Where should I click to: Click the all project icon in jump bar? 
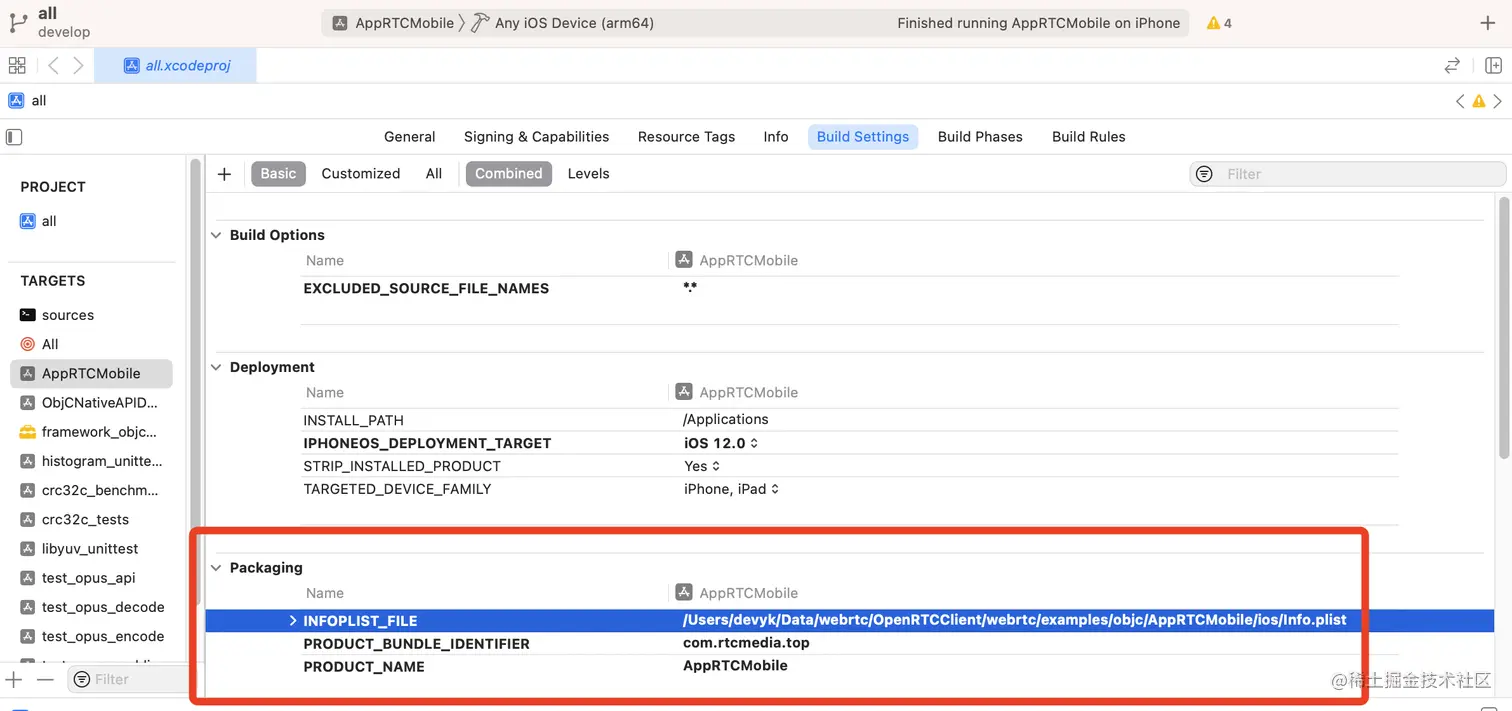(16, 100)
